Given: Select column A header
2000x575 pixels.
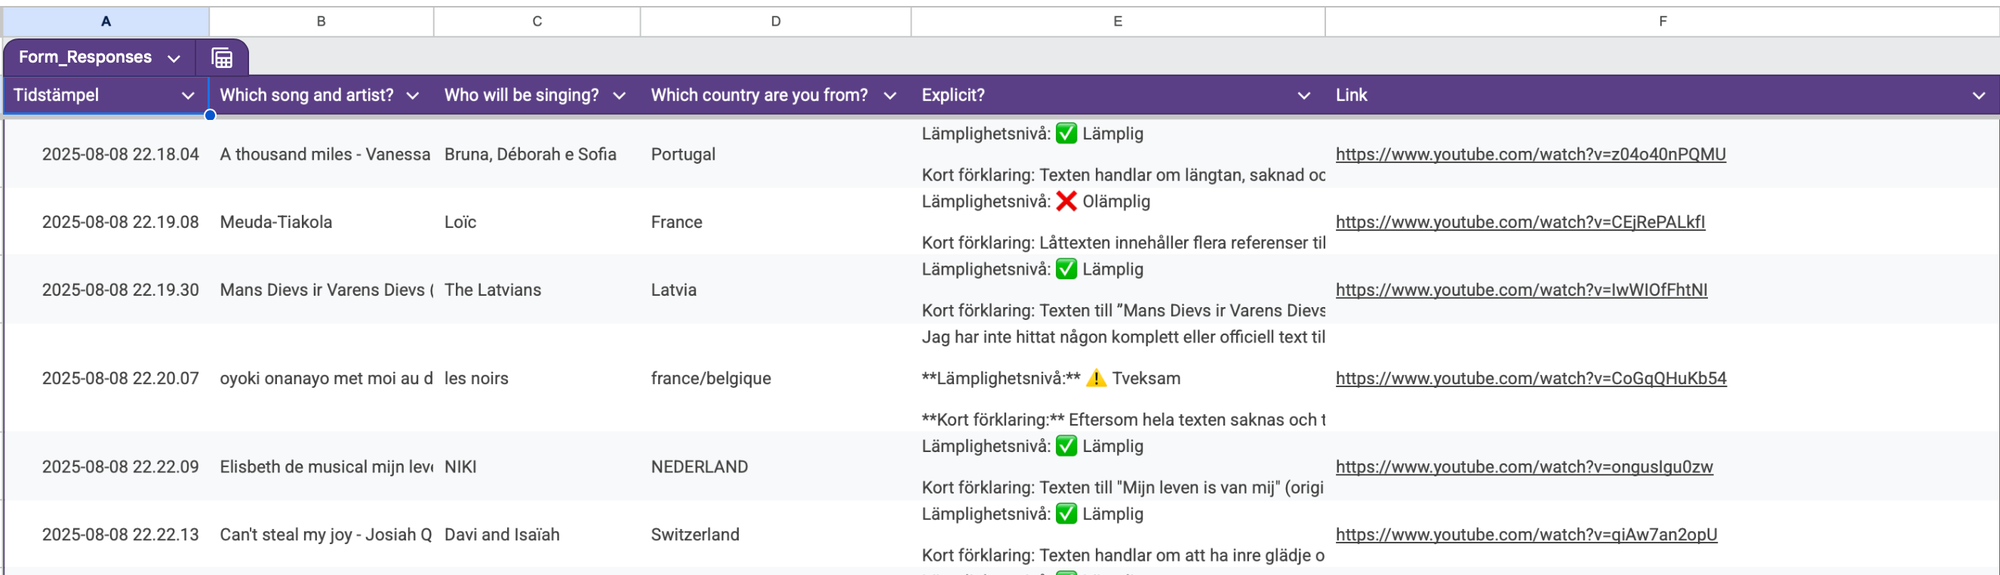Looking at the screenshot, I should pyautogui.click(x=106, y=21).
